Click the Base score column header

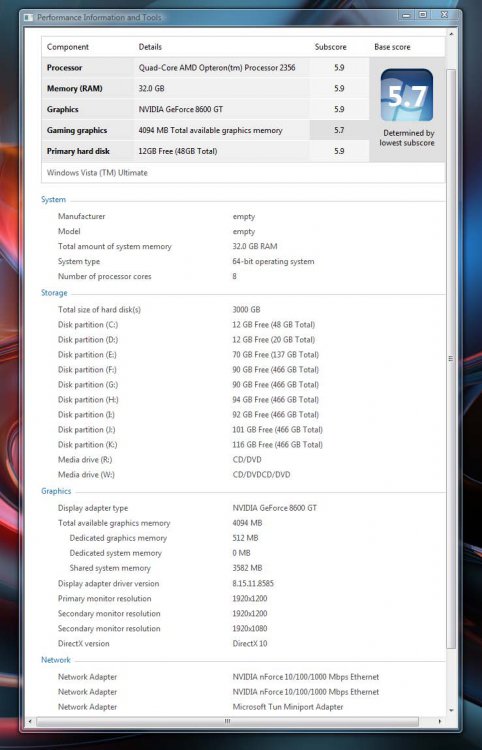pyautogui.click(x=392, y=47)
